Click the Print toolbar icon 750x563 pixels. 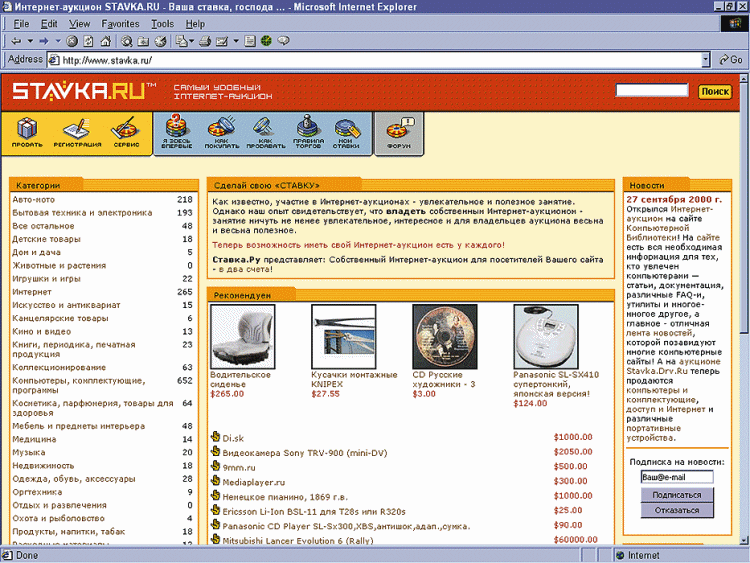[x=205, y=41]
